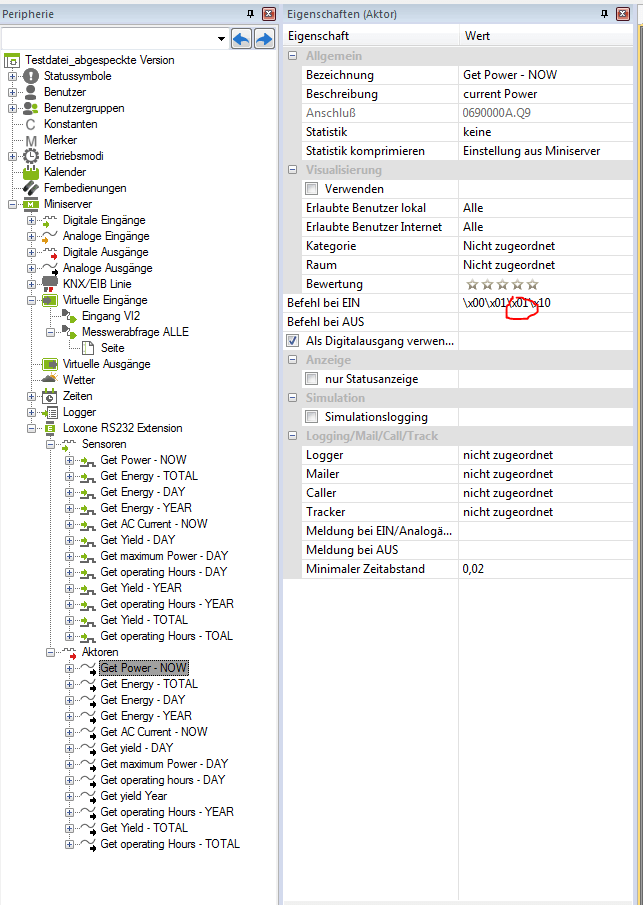
Task: Collapse the Allgemein properties section
Action: tap(293, 56)
